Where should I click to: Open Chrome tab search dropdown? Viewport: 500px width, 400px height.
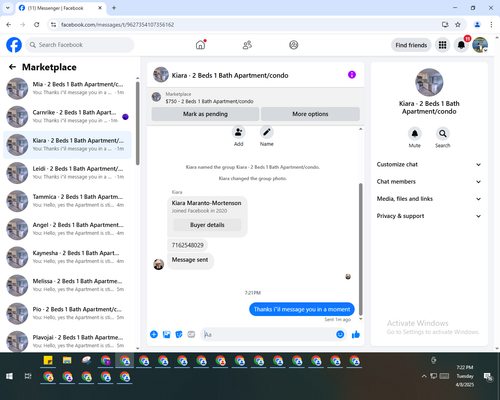tap(8, 8)
